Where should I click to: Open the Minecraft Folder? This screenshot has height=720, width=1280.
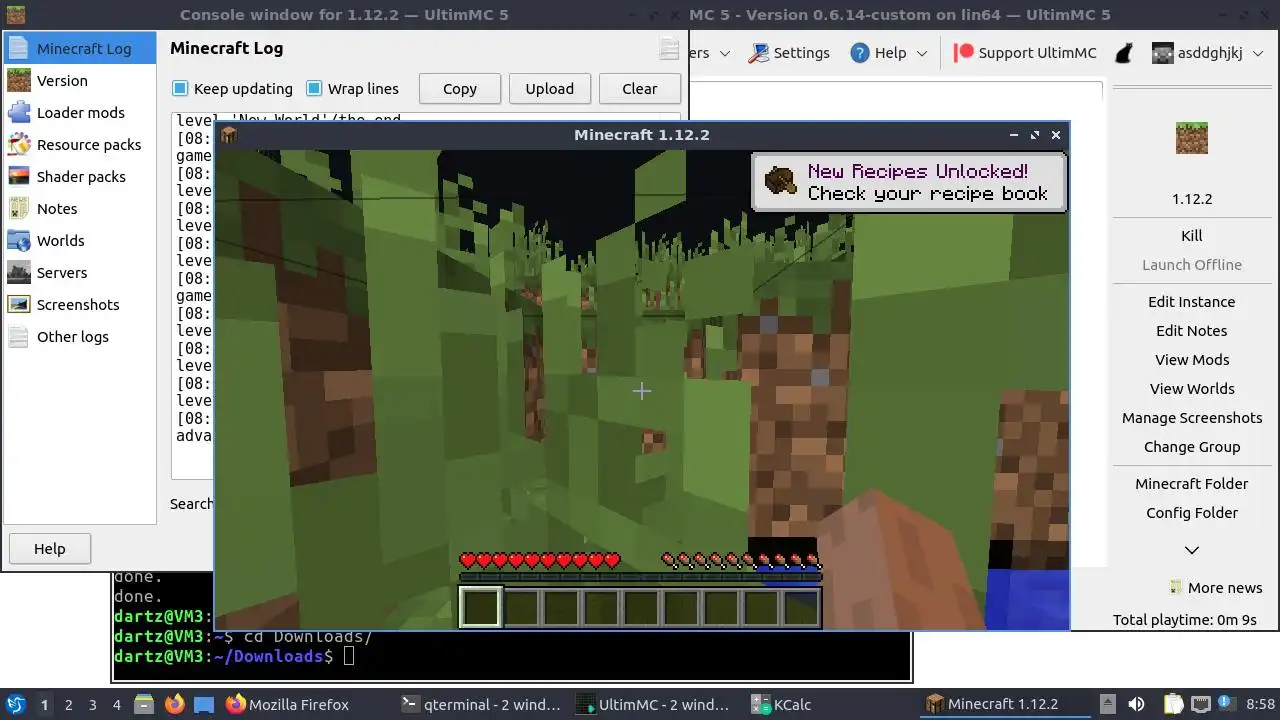(x=1192, y=484)
